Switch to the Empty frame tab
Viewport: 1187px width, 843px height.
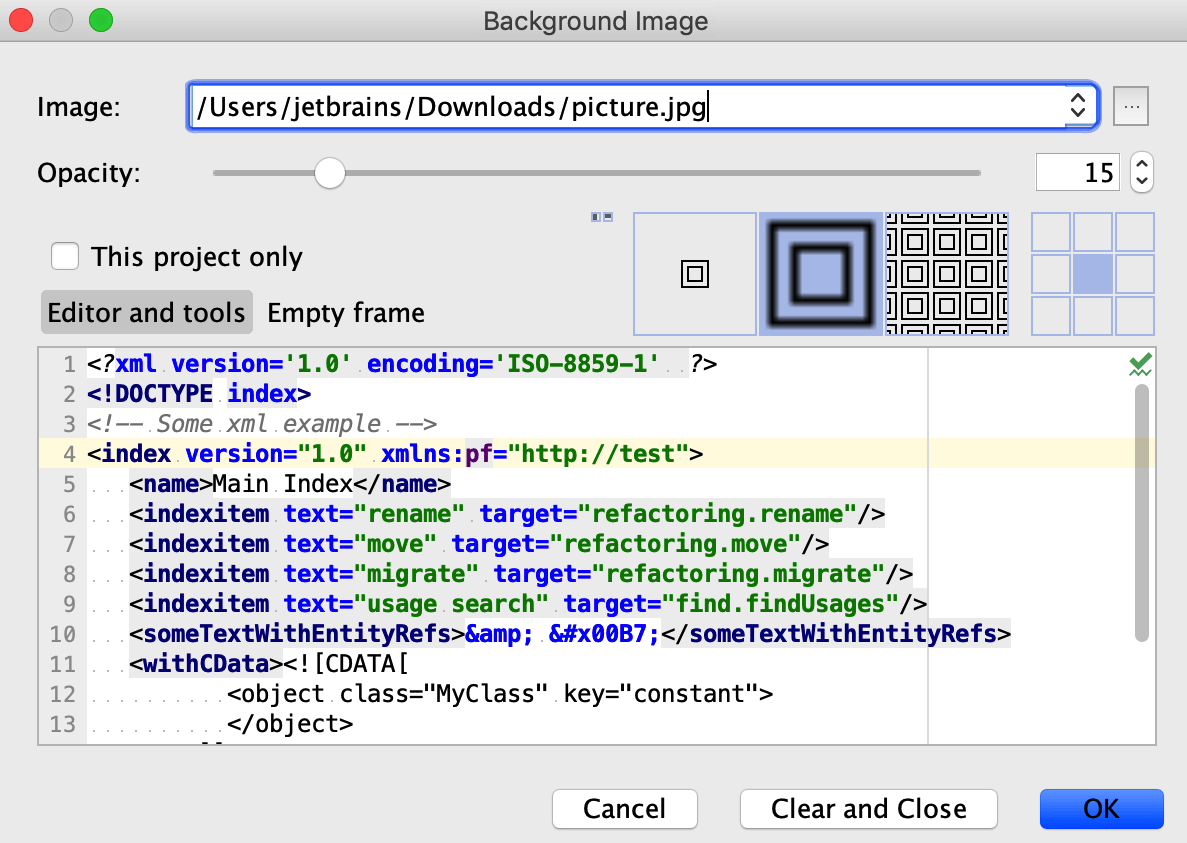point(345,312)
